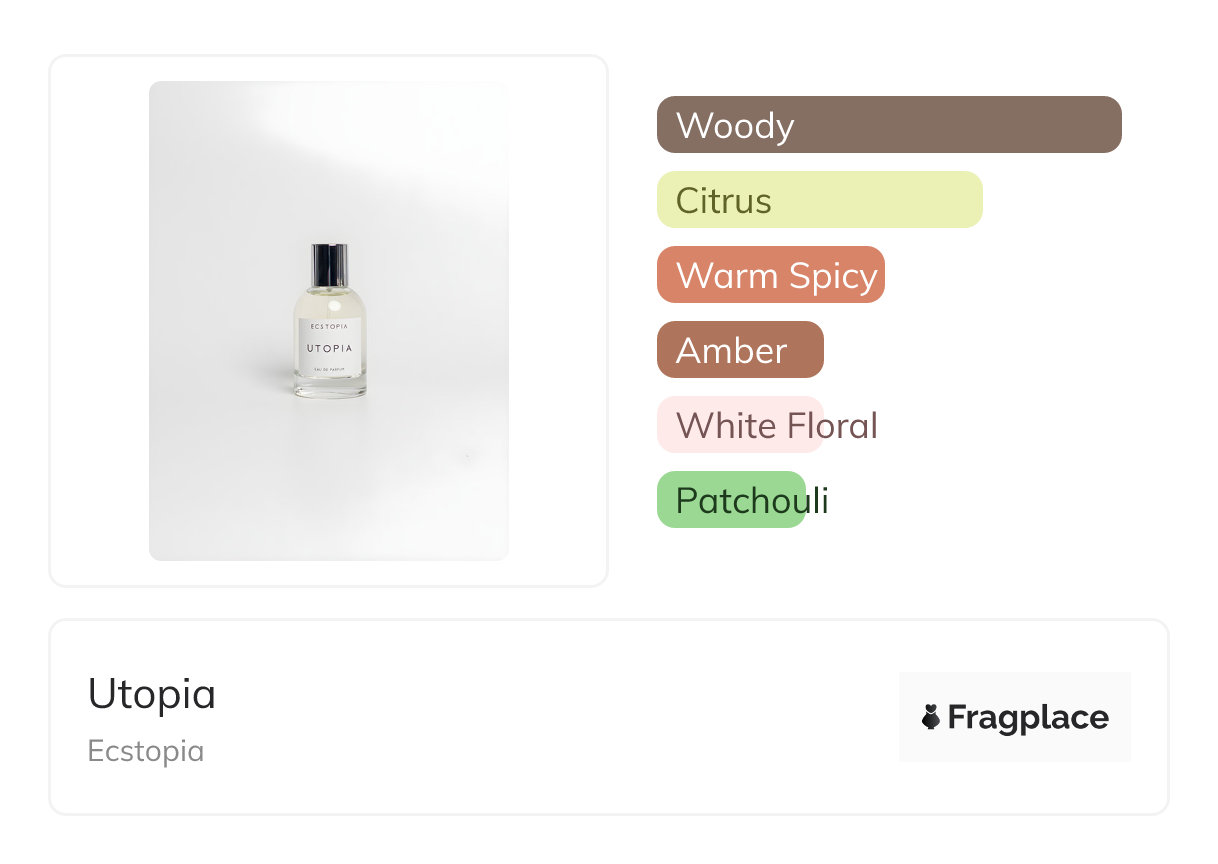Open the Utopia perfume product photo
The width and height of the screenshot is (1218, 864).
(x=329, y=321)
